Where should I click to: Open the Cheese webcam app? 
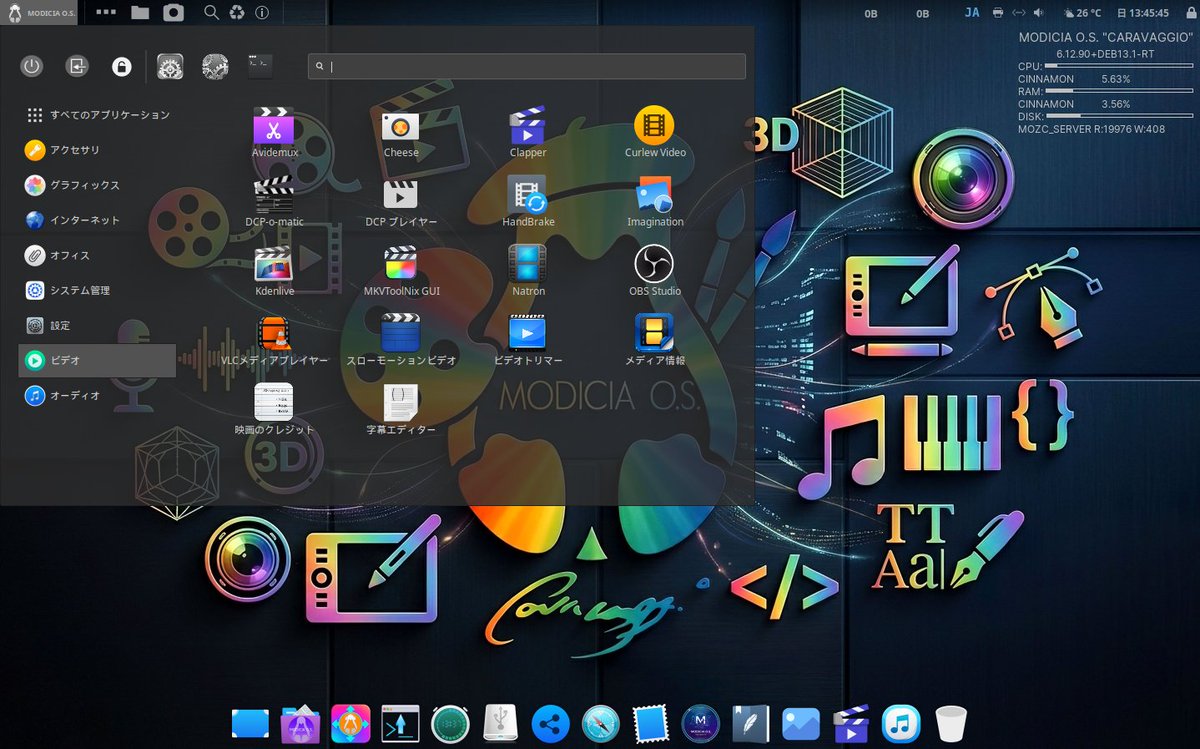(x=401, y=133)
